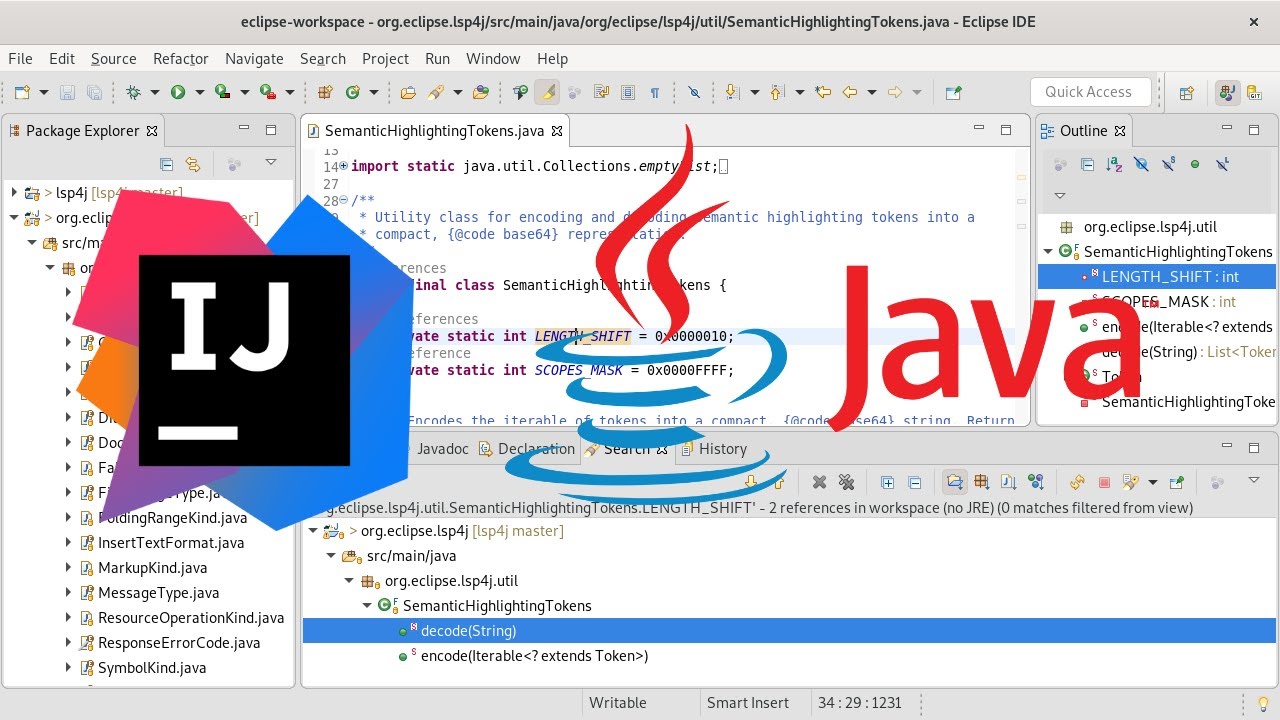Collapse all in Package Explorer toolbar
This screenshot has width=1280, height=720.
click(167, 164)
